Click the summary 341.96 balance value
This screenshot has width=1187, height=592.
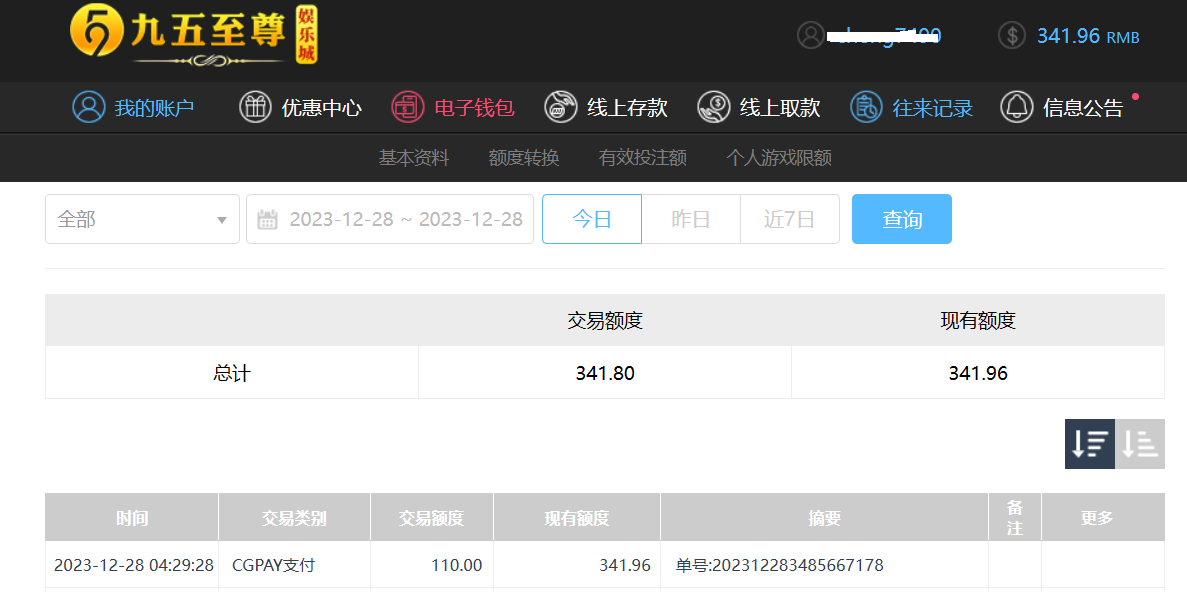point(978,373)
